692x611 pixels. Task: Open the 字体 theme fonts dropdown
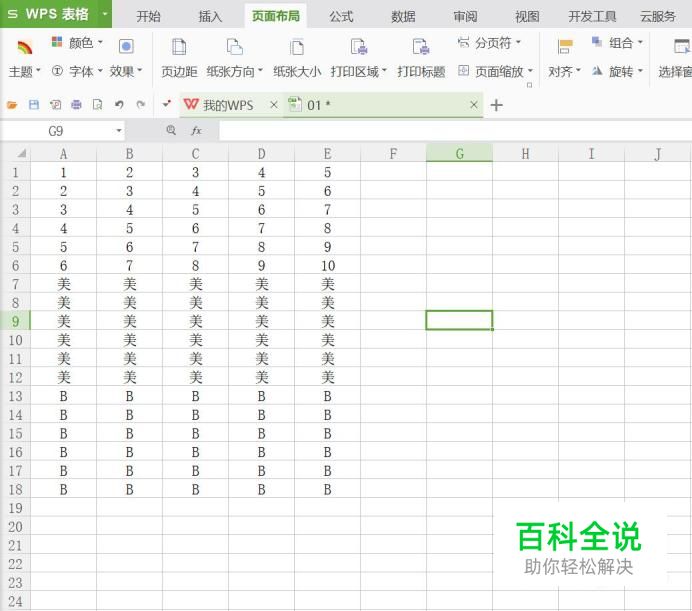coord(77,71)
